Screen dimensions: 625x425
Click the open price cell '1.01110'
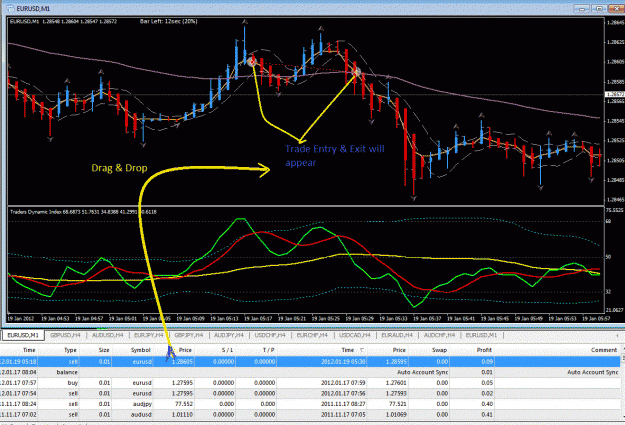(x=183, y=415)
